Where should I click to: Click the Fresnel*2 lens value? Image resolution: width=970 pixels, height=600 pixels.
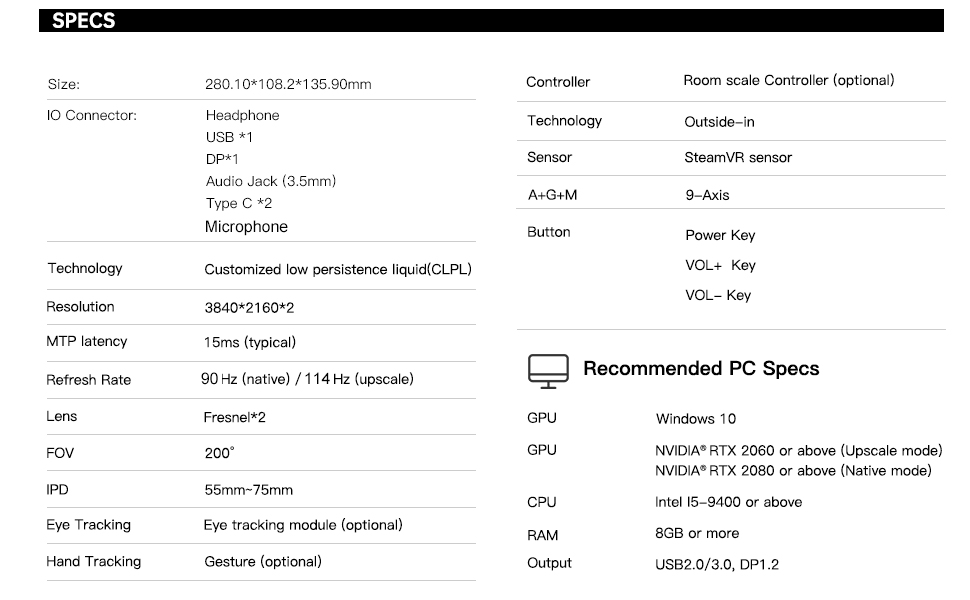point(235,418)
